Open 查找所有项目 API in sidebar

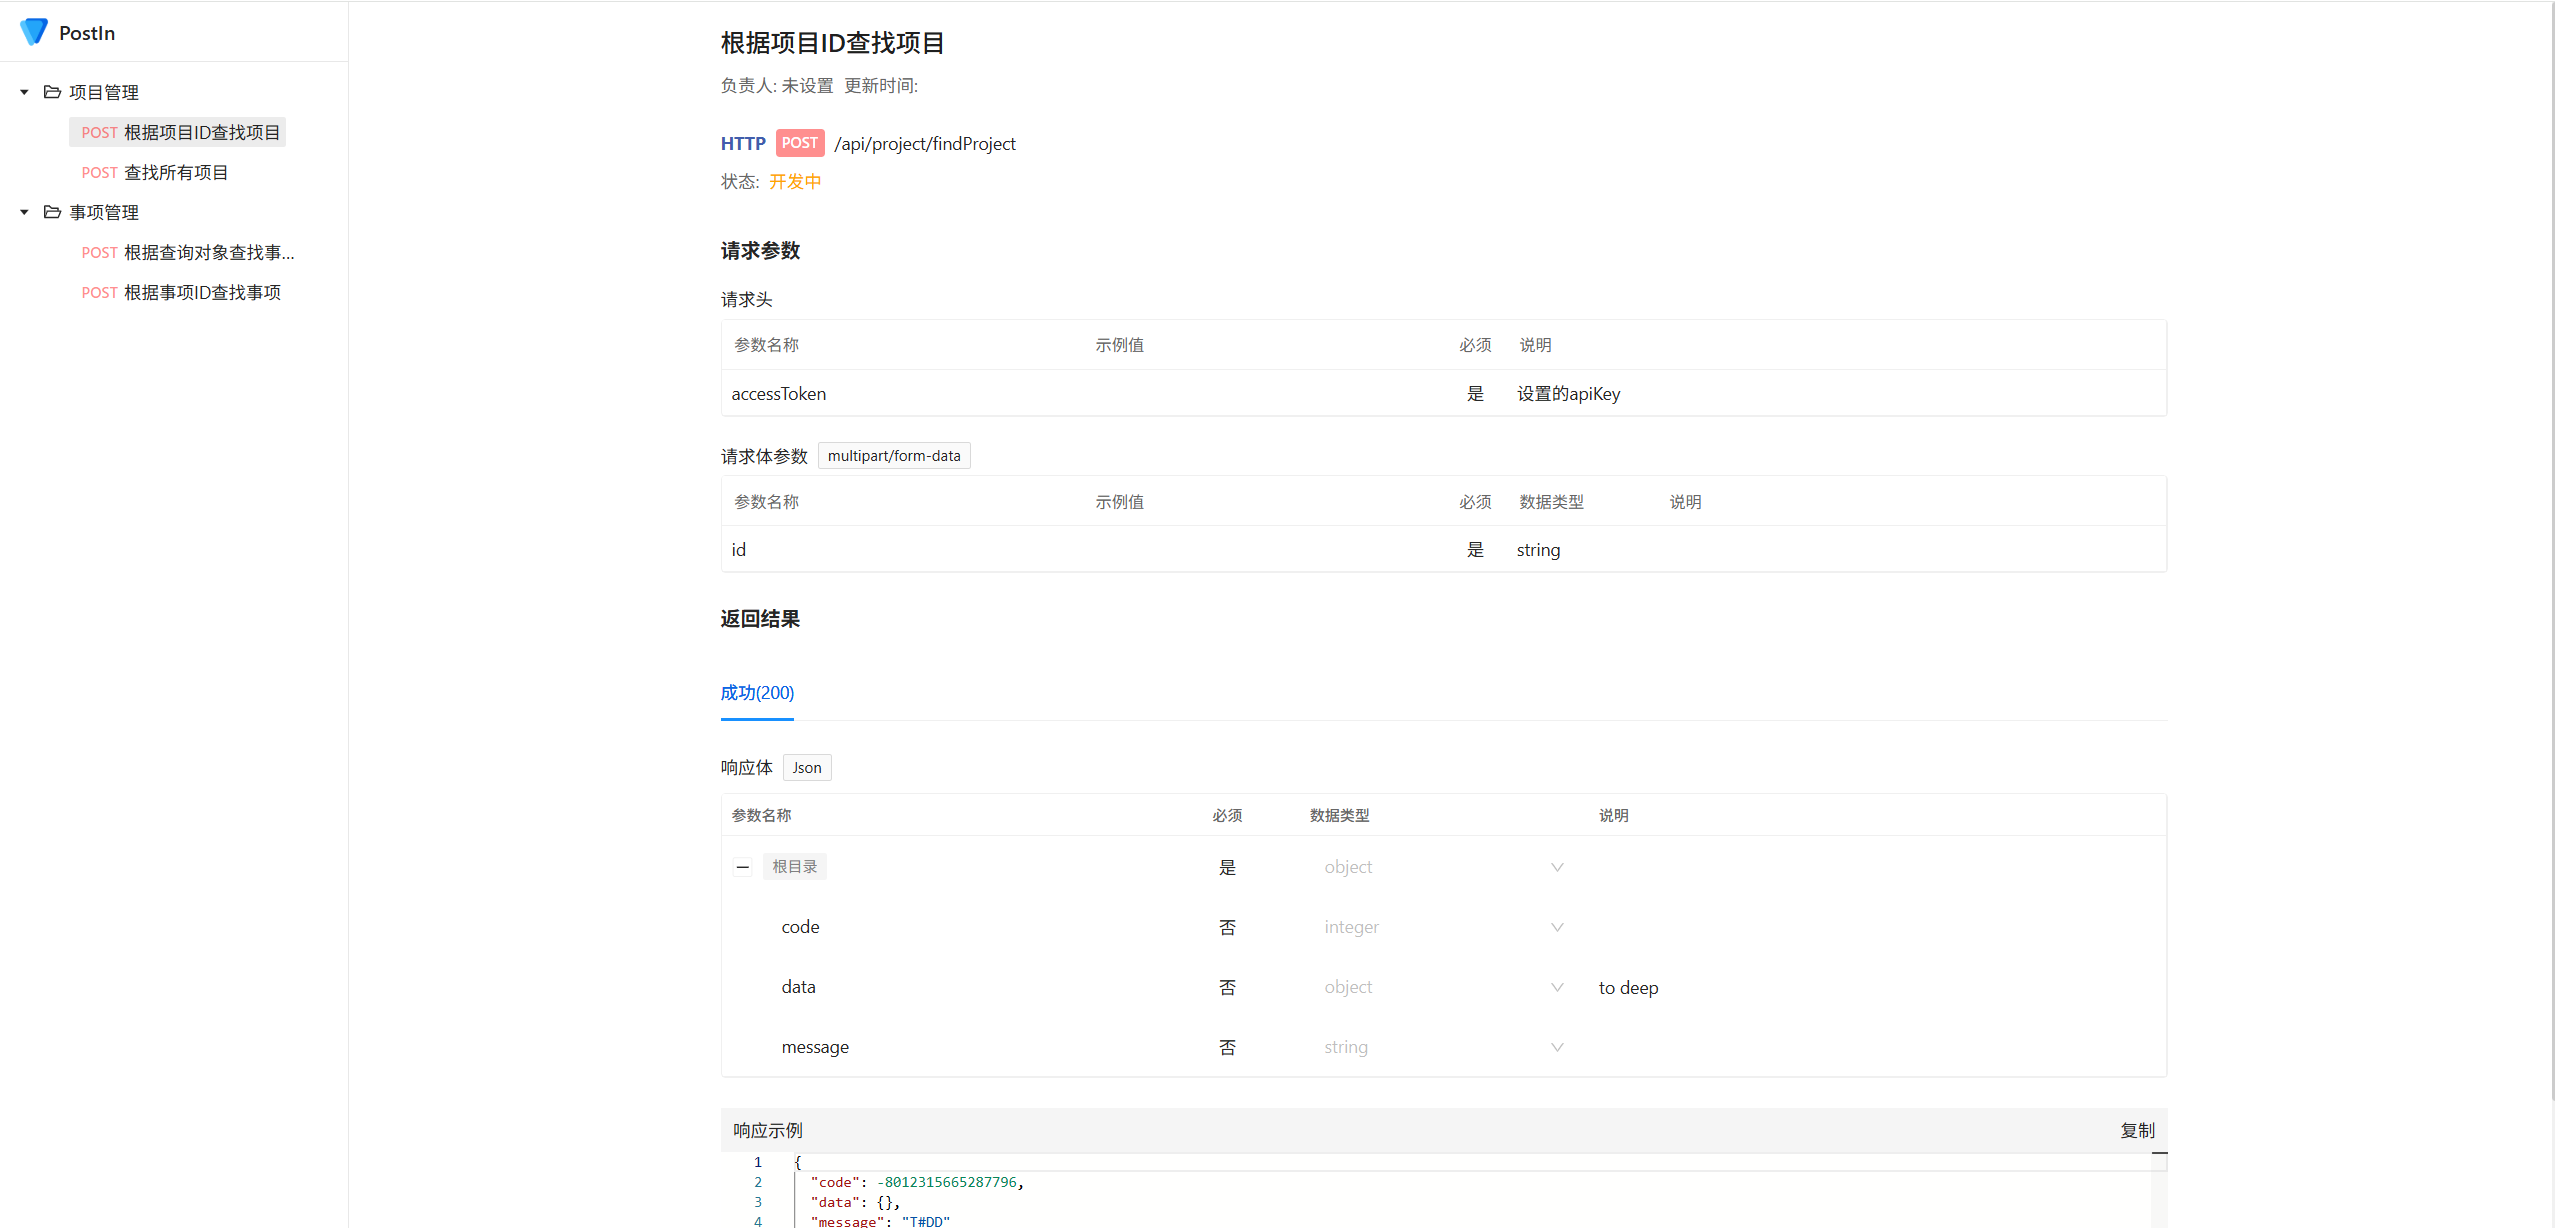tap(175, 172)
